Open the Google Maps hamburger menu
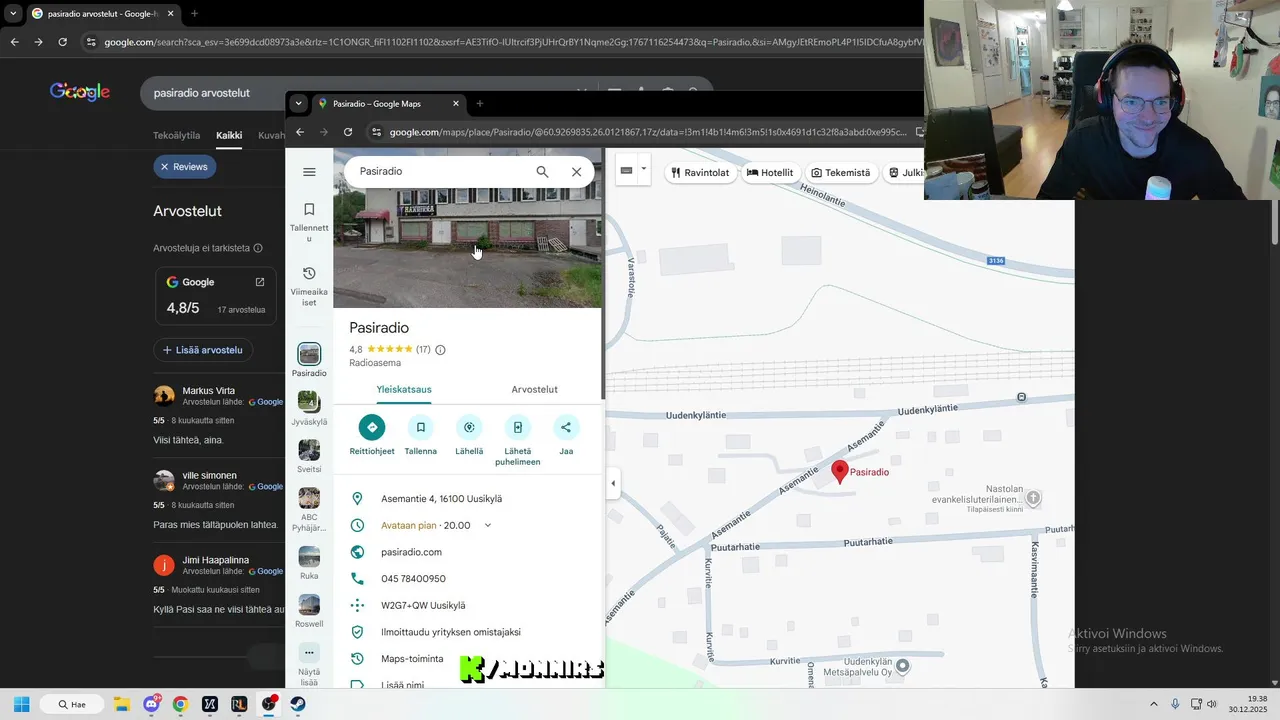 click(309, 172)
